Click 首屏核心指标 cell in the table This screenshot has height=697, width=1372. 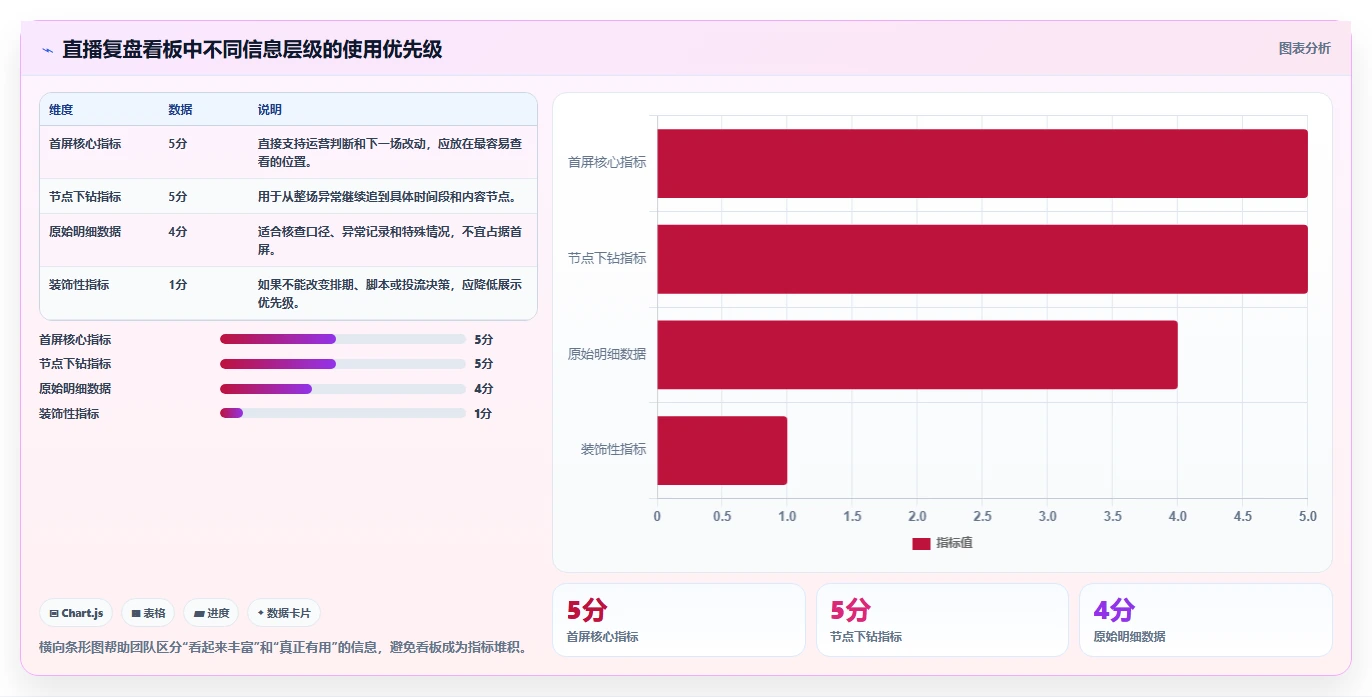[x=85, y=144]
